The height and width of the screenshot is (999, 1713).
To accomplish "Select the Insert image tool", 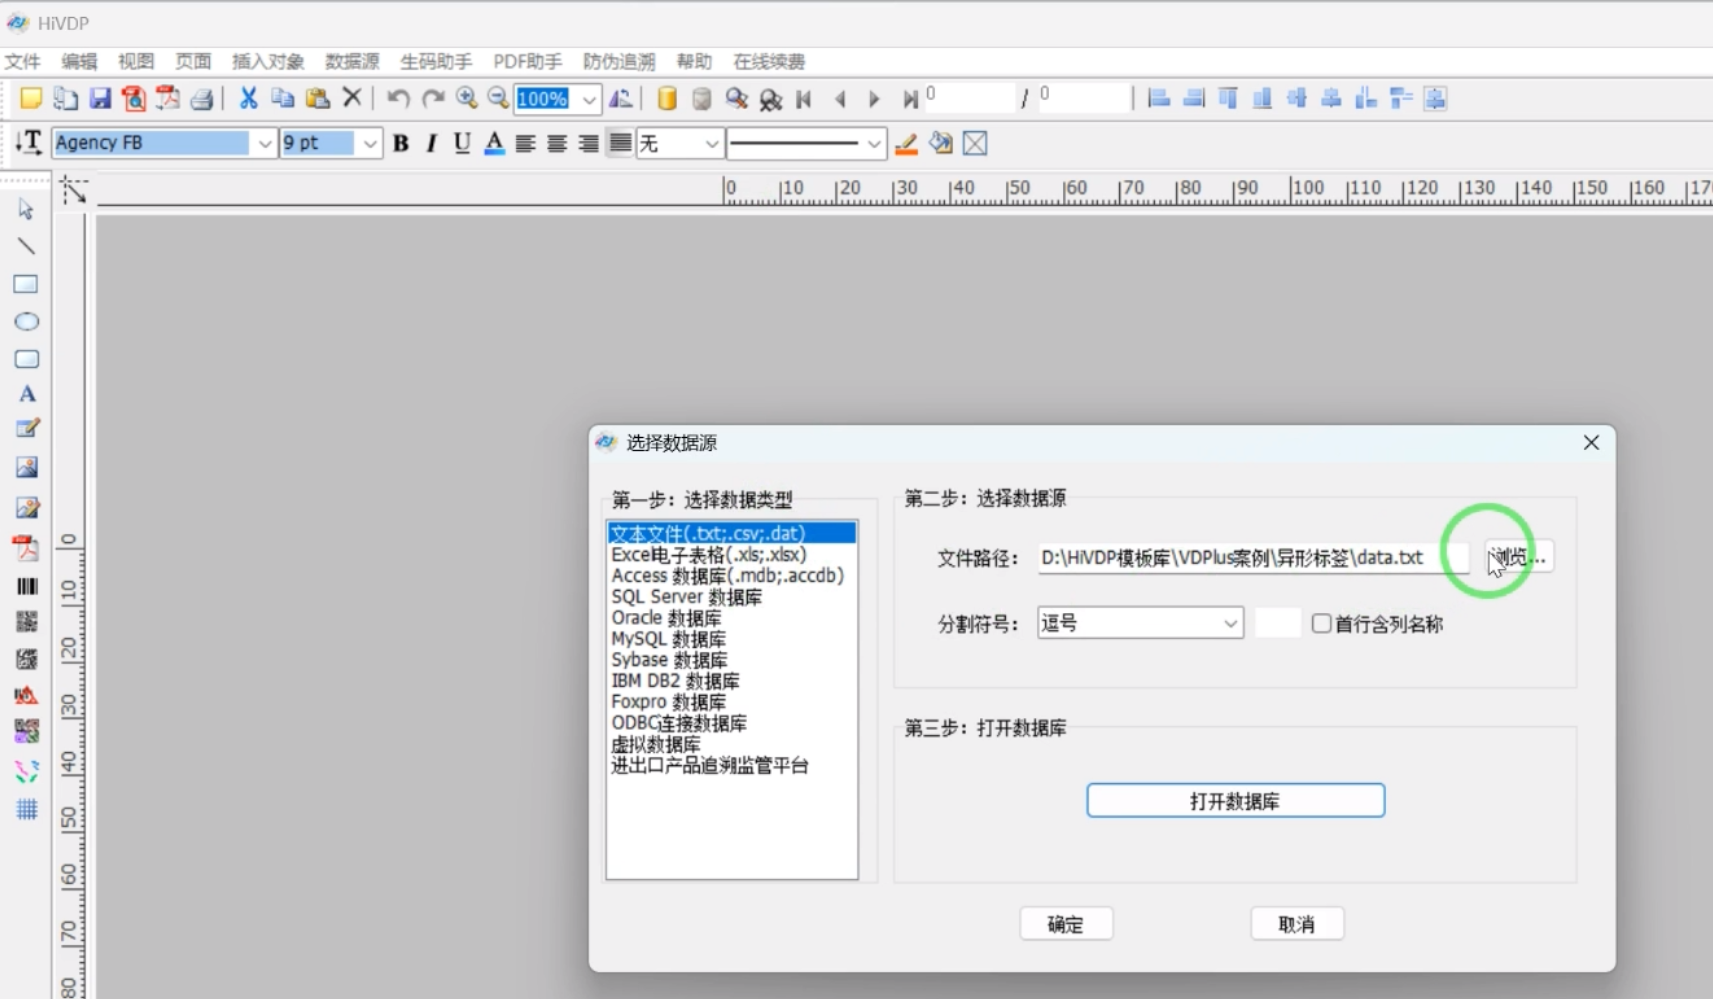I will 27,467.
